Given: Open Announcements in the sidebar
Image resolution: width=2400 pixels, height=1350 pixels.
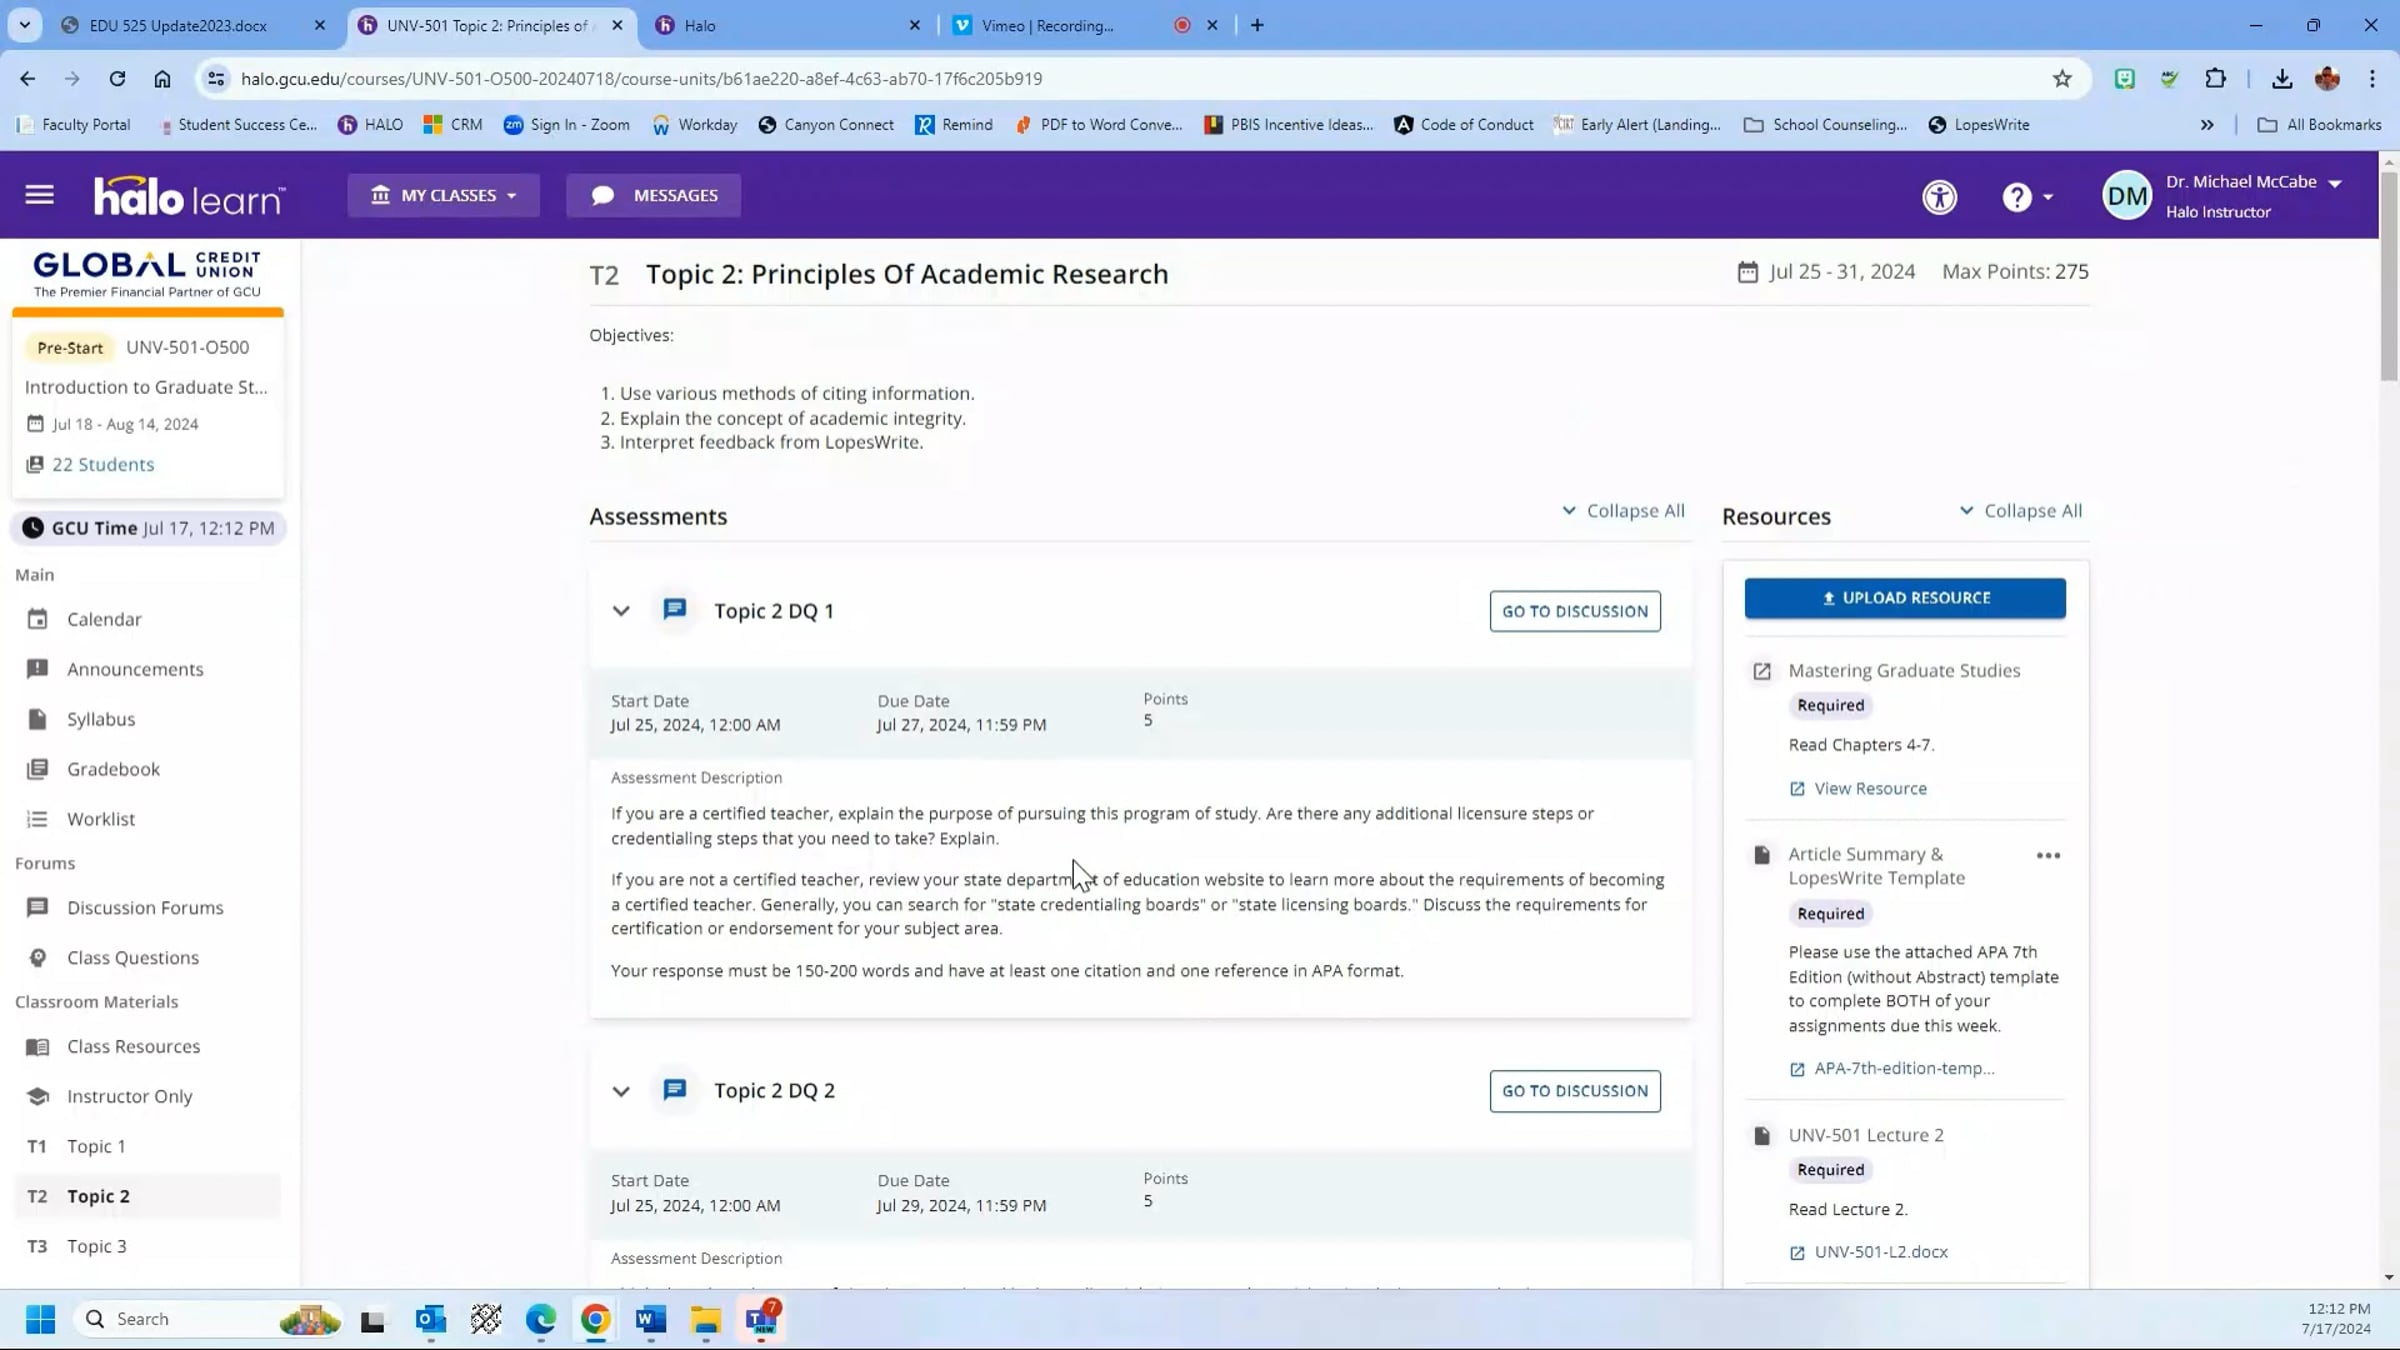Looking at the screenshot, I should pos(135,669).
